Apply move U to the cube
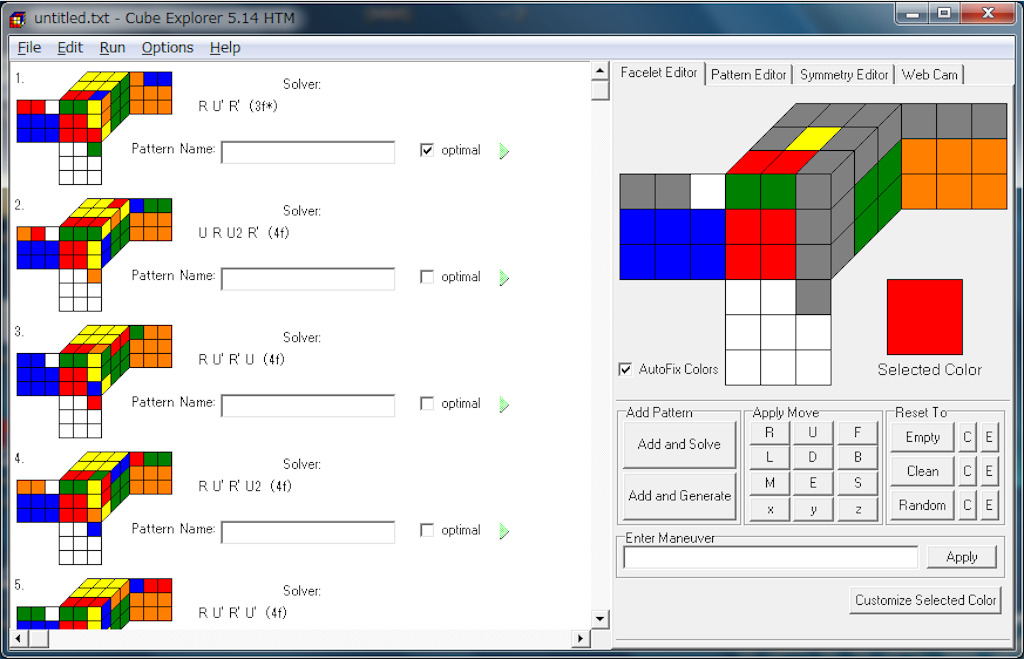 click(812, 432)
